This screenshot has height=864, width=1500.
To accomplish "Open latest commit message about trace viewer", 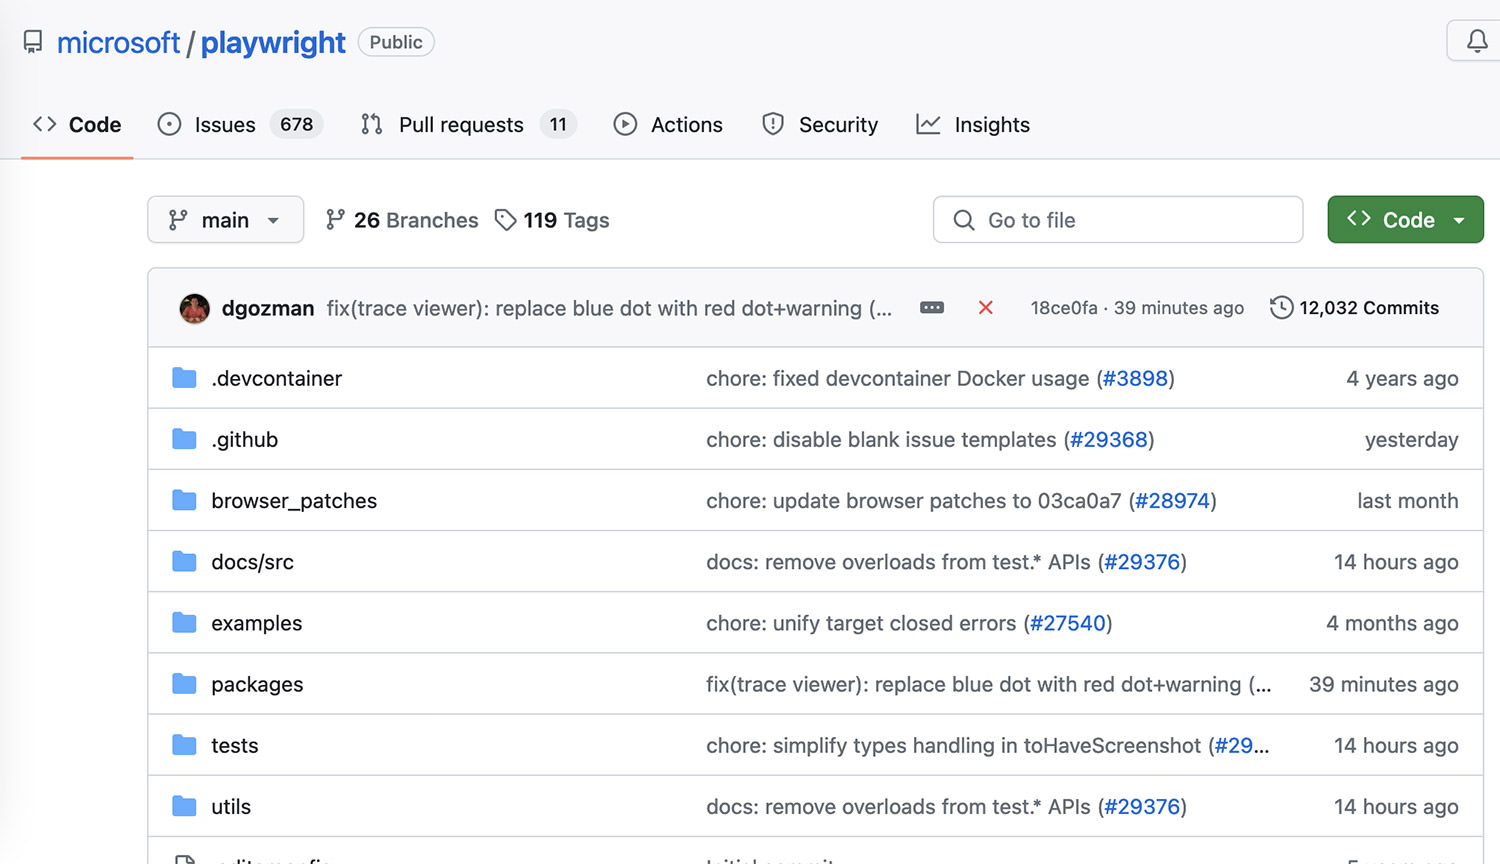I will point(609,308).
